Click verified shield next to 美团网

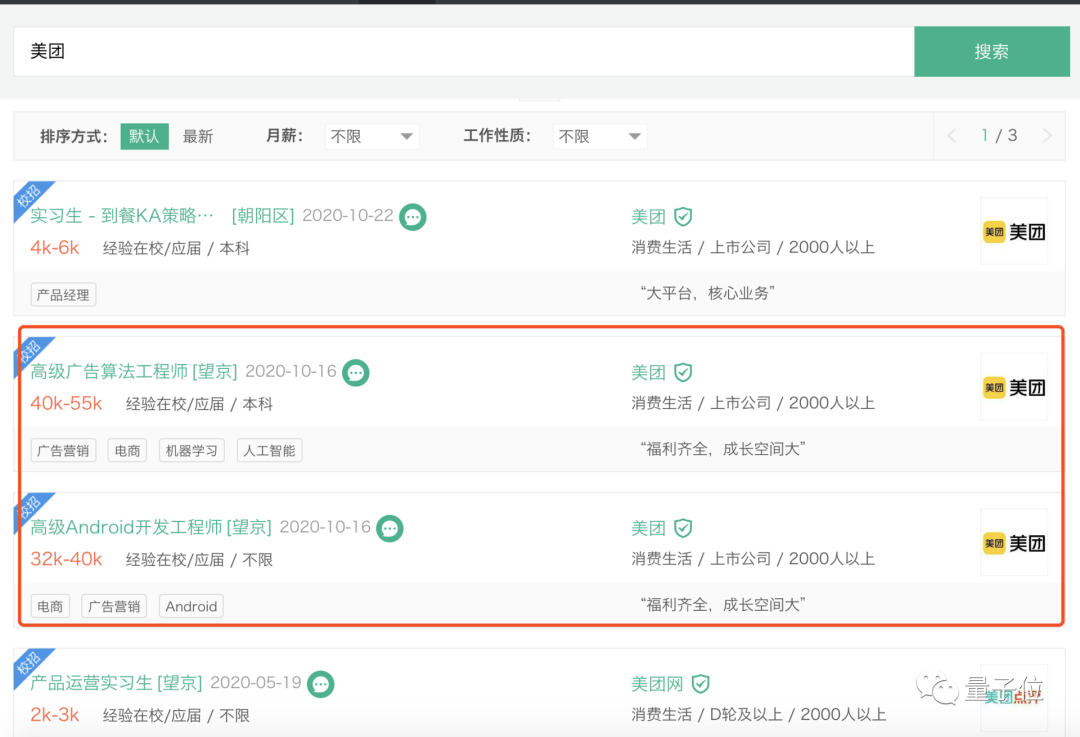(701, 684)
